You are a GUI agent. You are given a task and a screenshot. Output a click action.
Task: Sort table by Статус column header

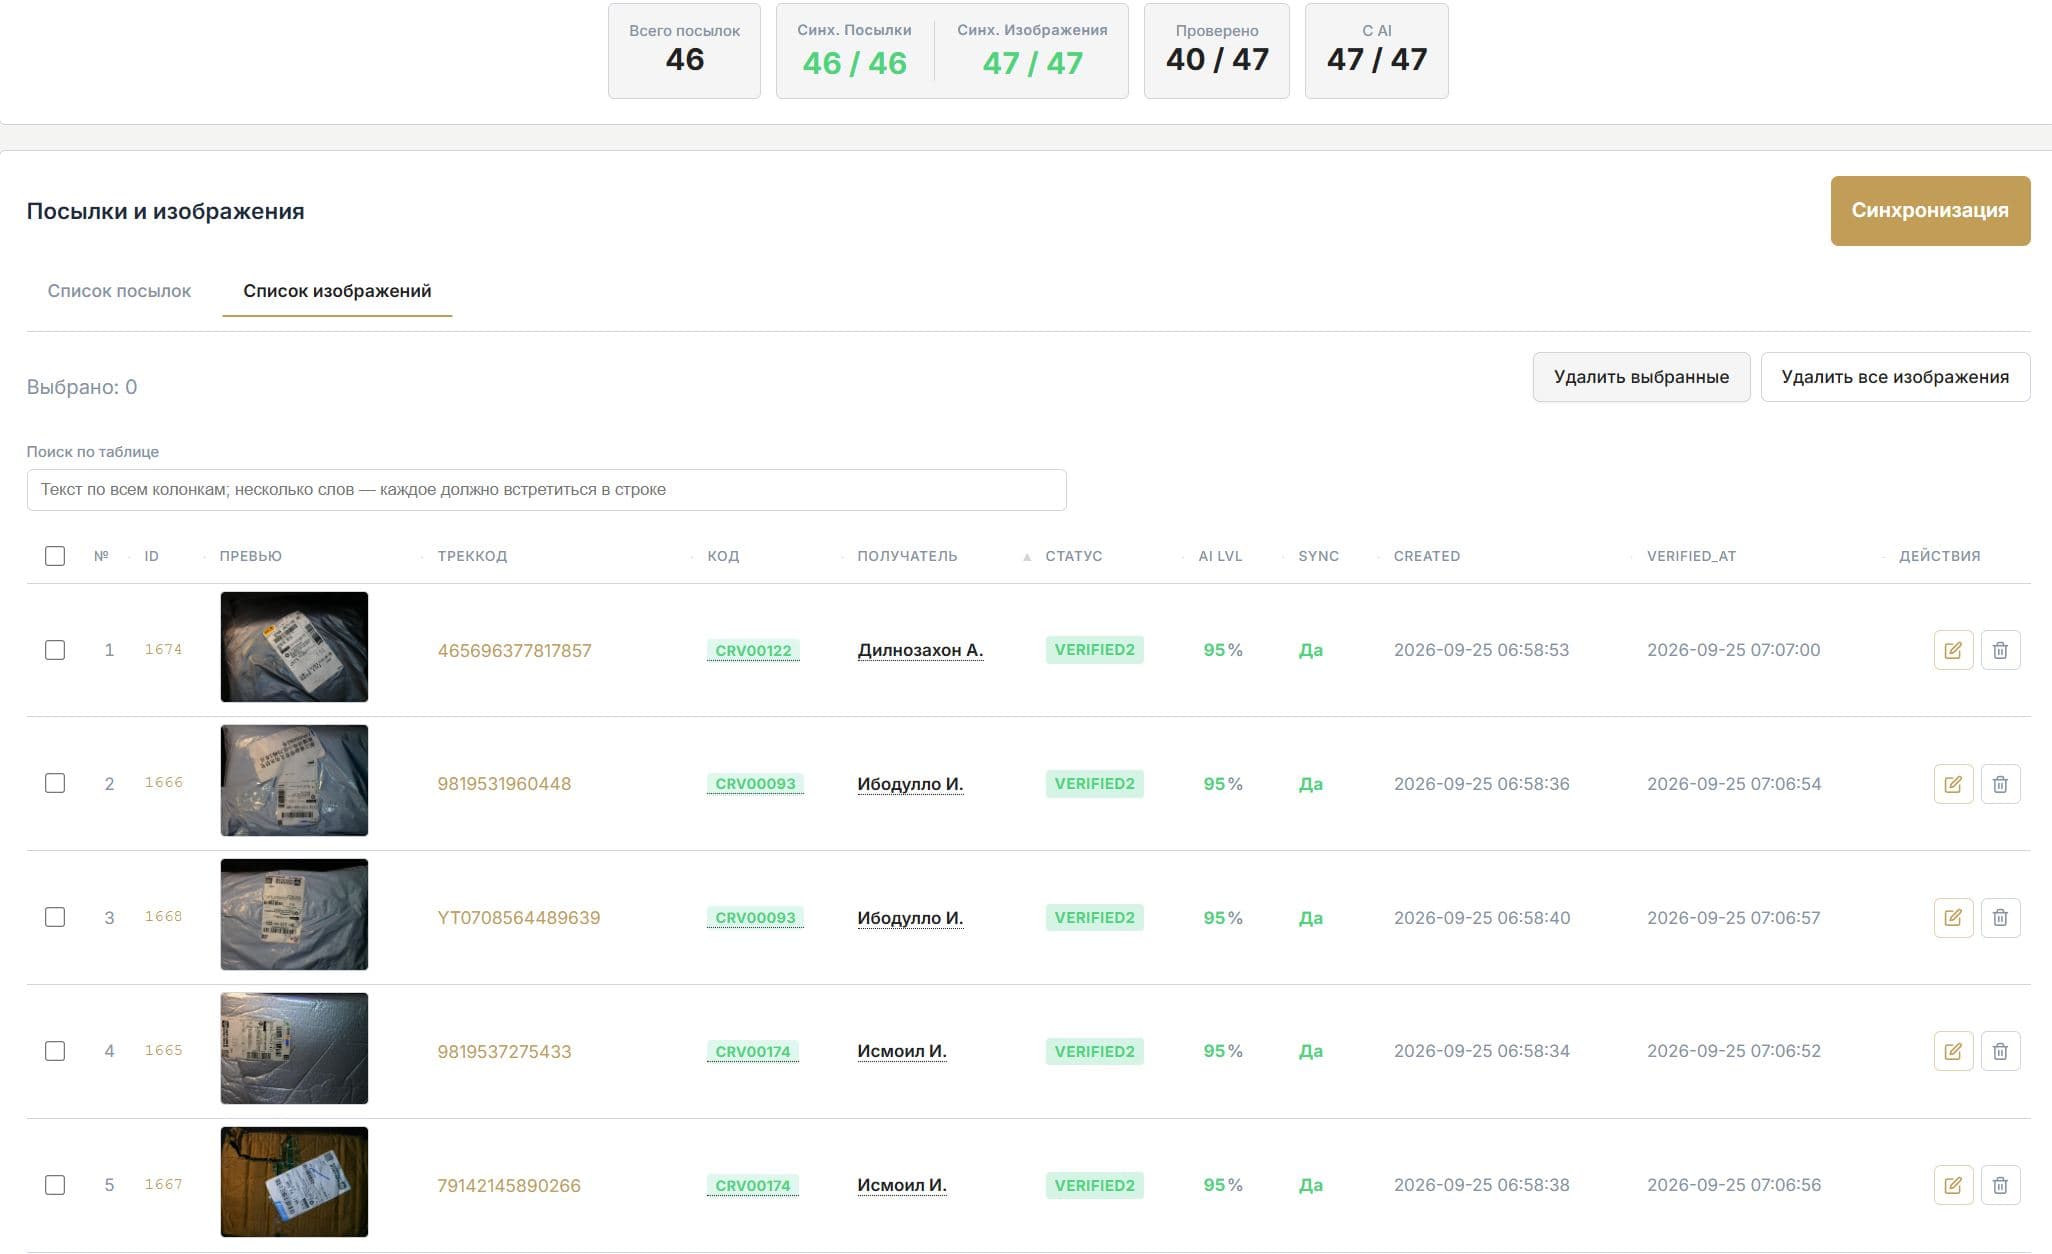coord(1073,556)
